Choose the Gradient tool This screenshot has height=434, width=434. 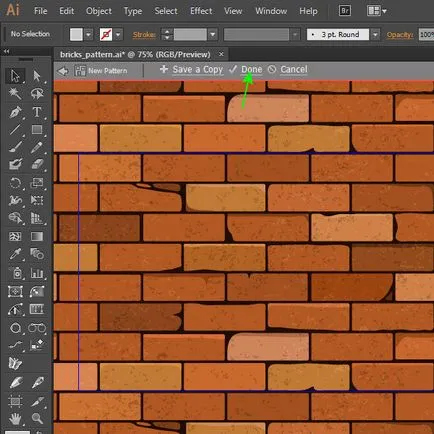[37, 236]
